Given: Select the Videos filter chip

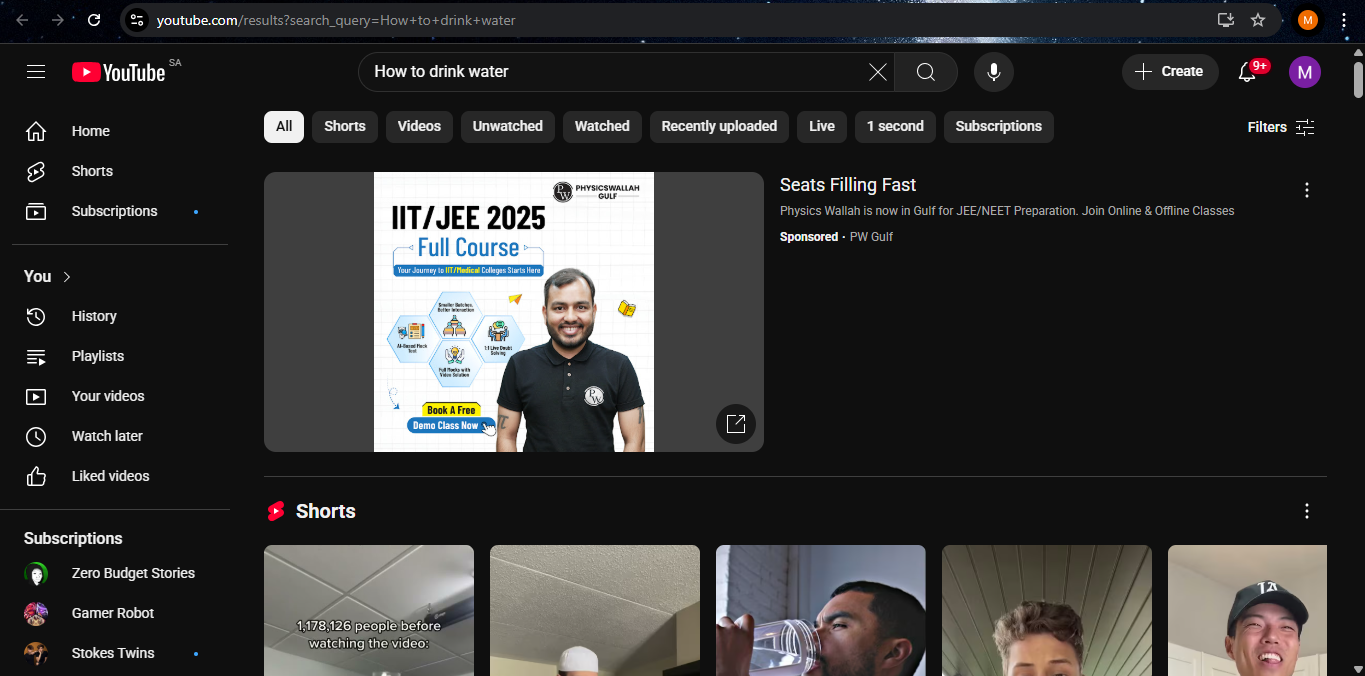Looking at the screenshot, I should (x=419, y=127).
